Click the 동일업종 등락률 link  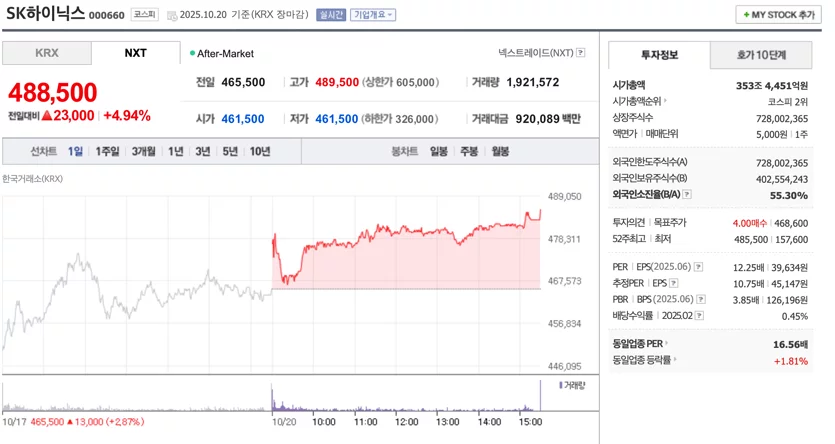(644, 360)
